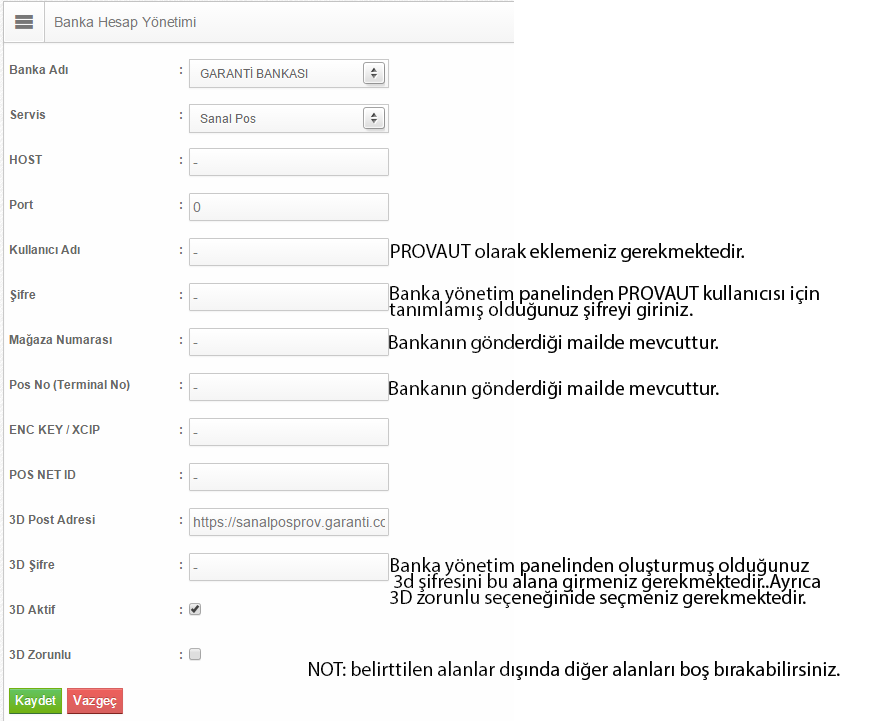876x721 pixels.
Task: Cancel with the Vazgeç button
Action: click(x=95, y=701)
